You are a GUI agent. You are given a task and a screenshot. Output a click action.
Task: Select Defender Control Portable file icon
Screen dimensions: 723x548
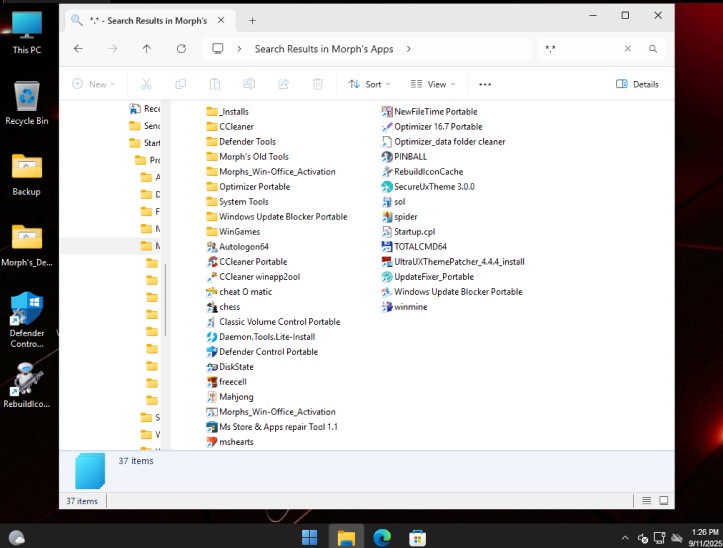pyautogui.click(x=212, y=352)
